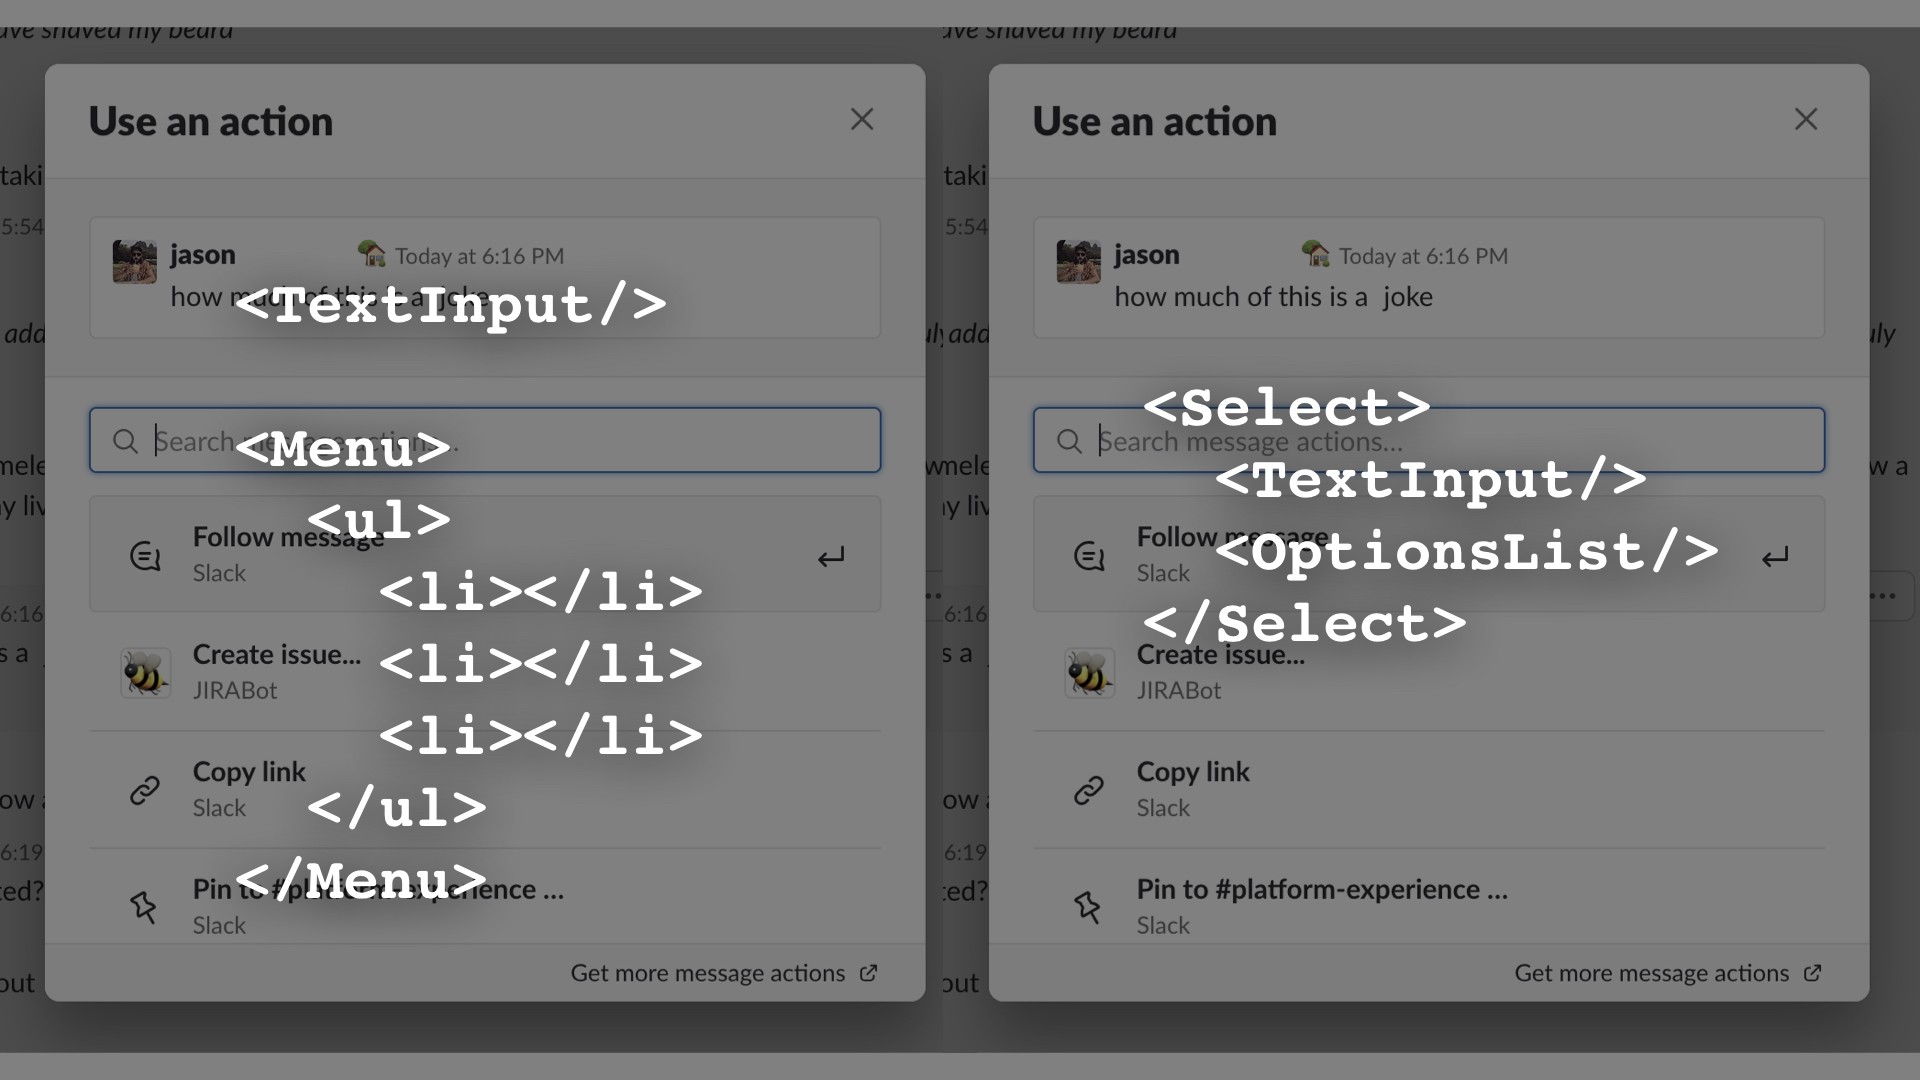
Task: Focus the right Search message actions field
Action: coord(1429,440)
